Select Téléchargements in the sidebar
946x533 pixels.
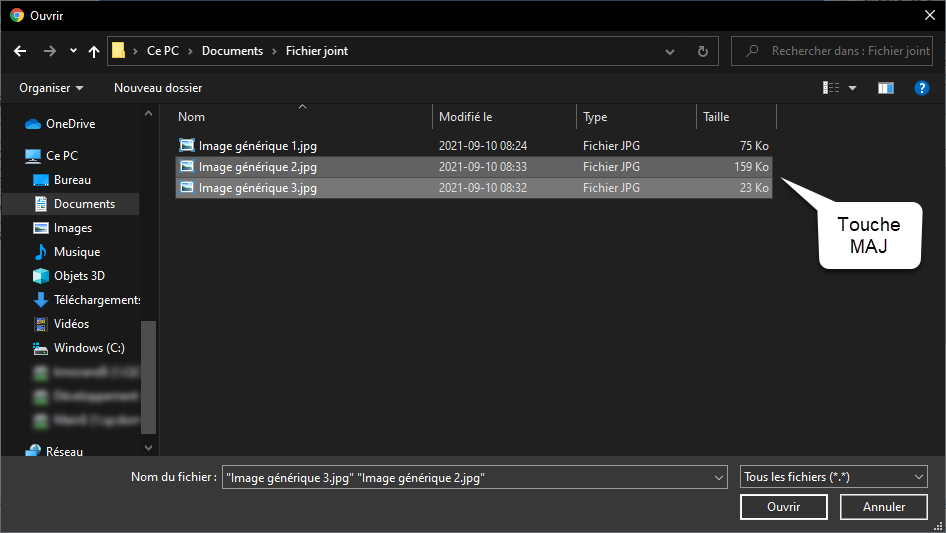(96, 300)
